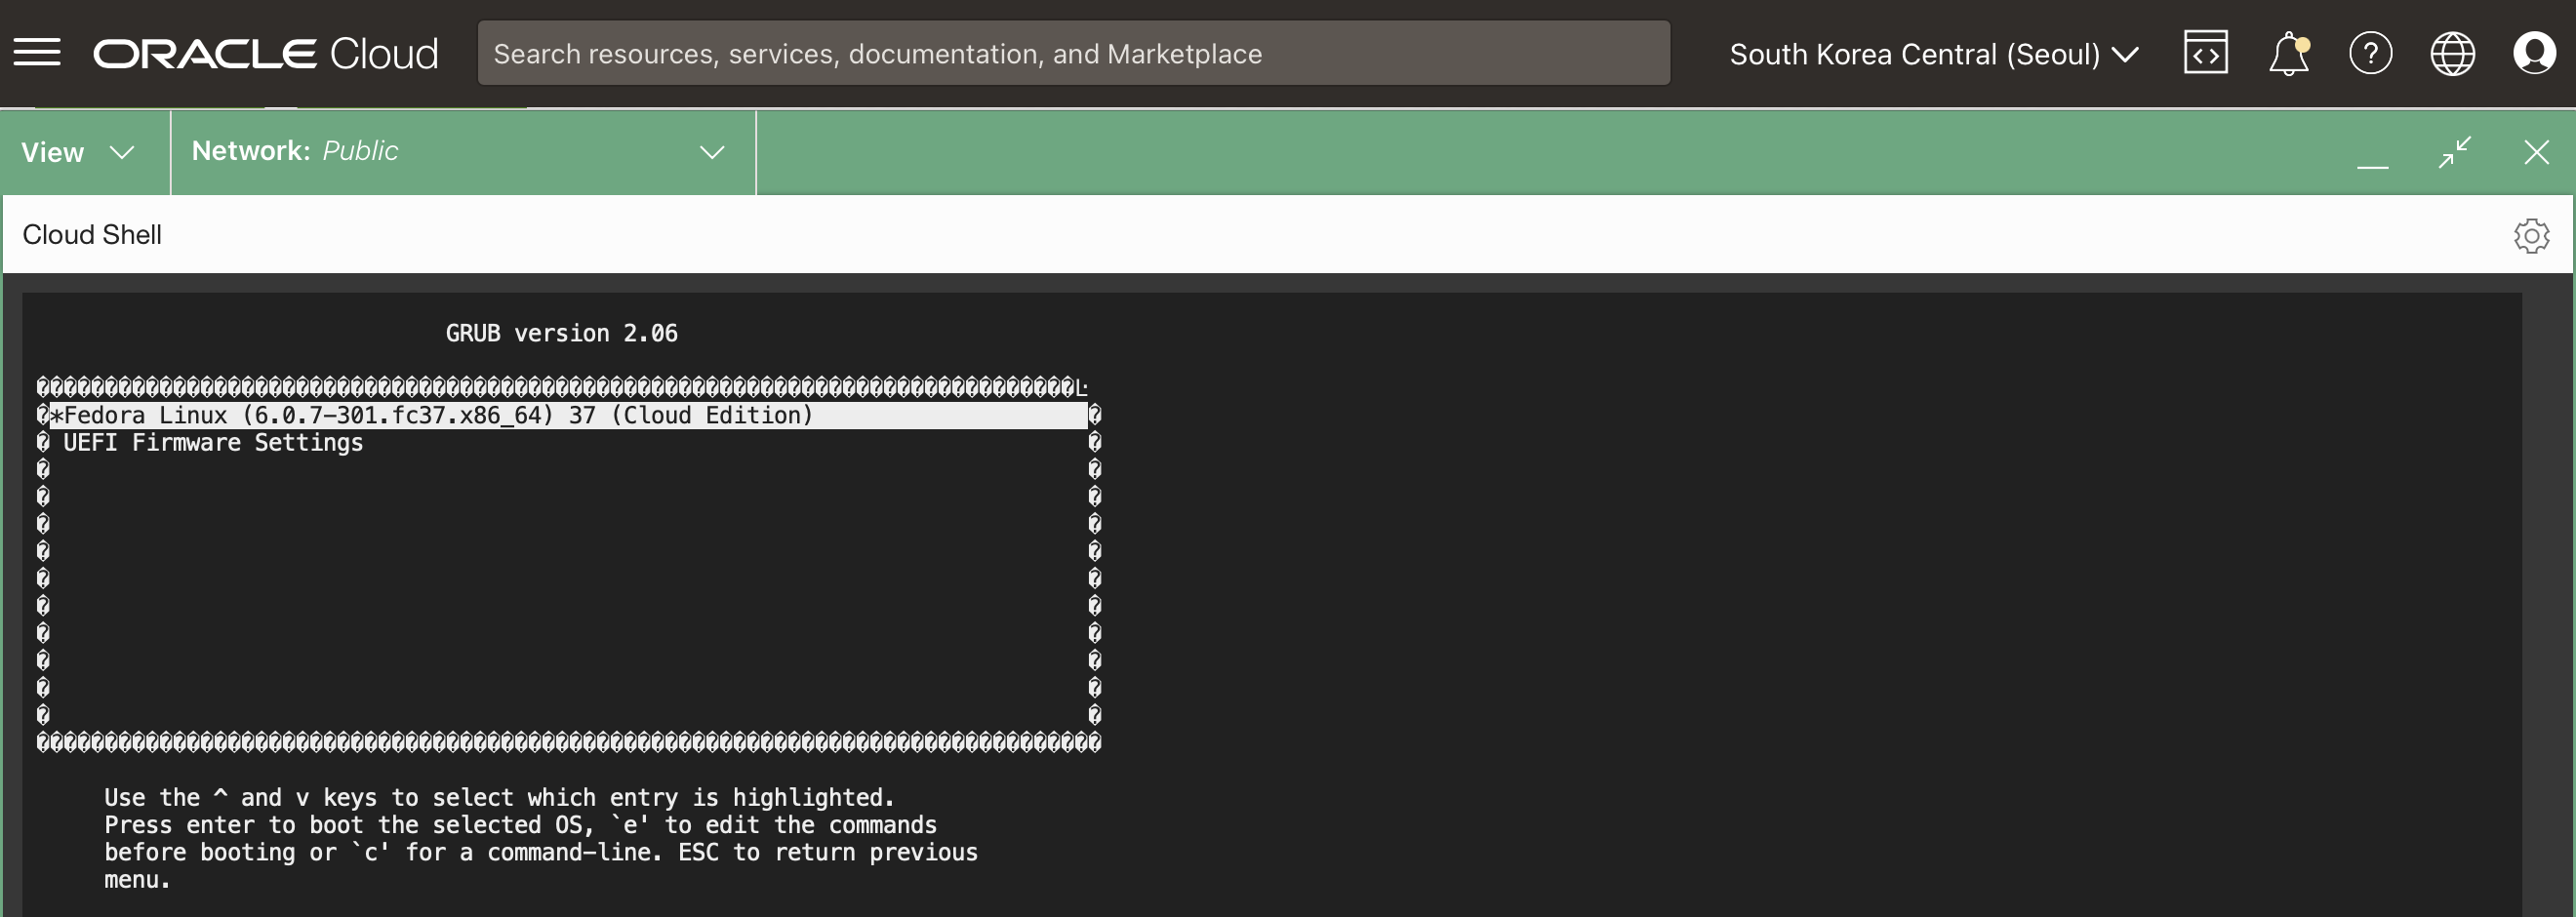Open the notifications bell
2576x917 pixels.
(2288, 54)
